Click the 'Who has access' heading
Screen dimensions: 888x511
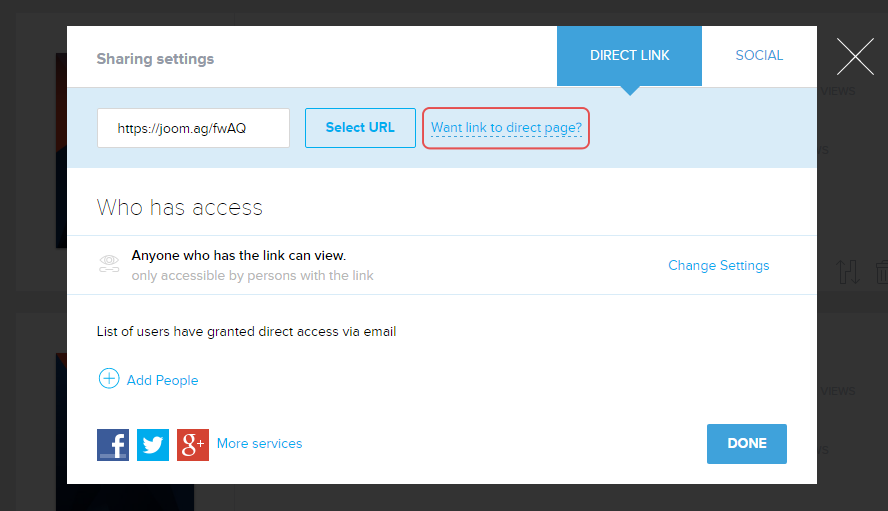[x=180, y=208]
